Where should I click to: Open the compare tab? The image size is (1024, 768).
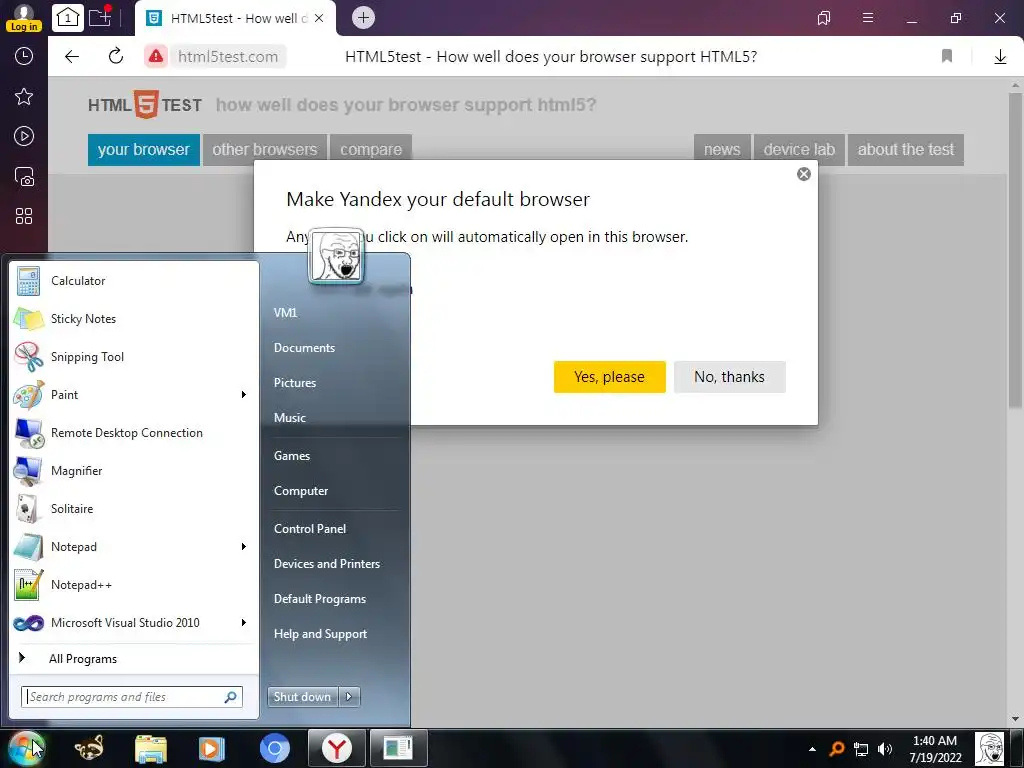(x=371, y=150)
